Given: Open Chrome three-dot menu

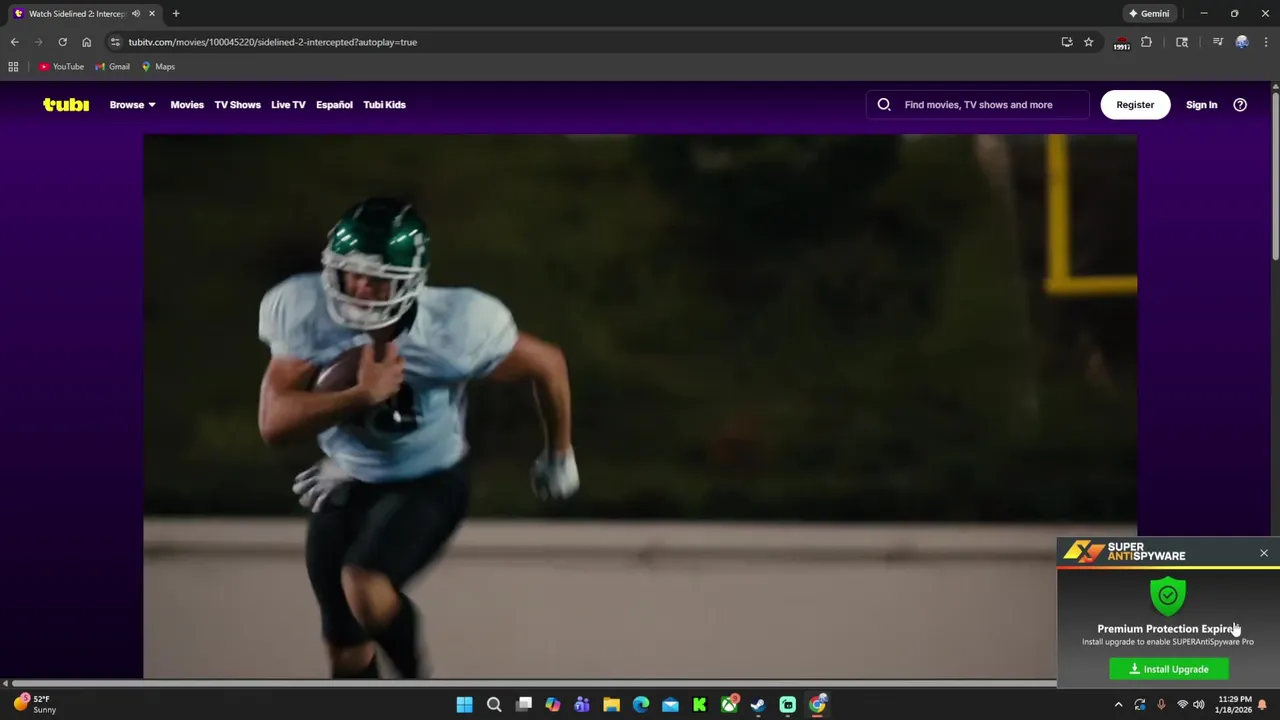Looking at the screenshot, I should [x=1266, y=42].
